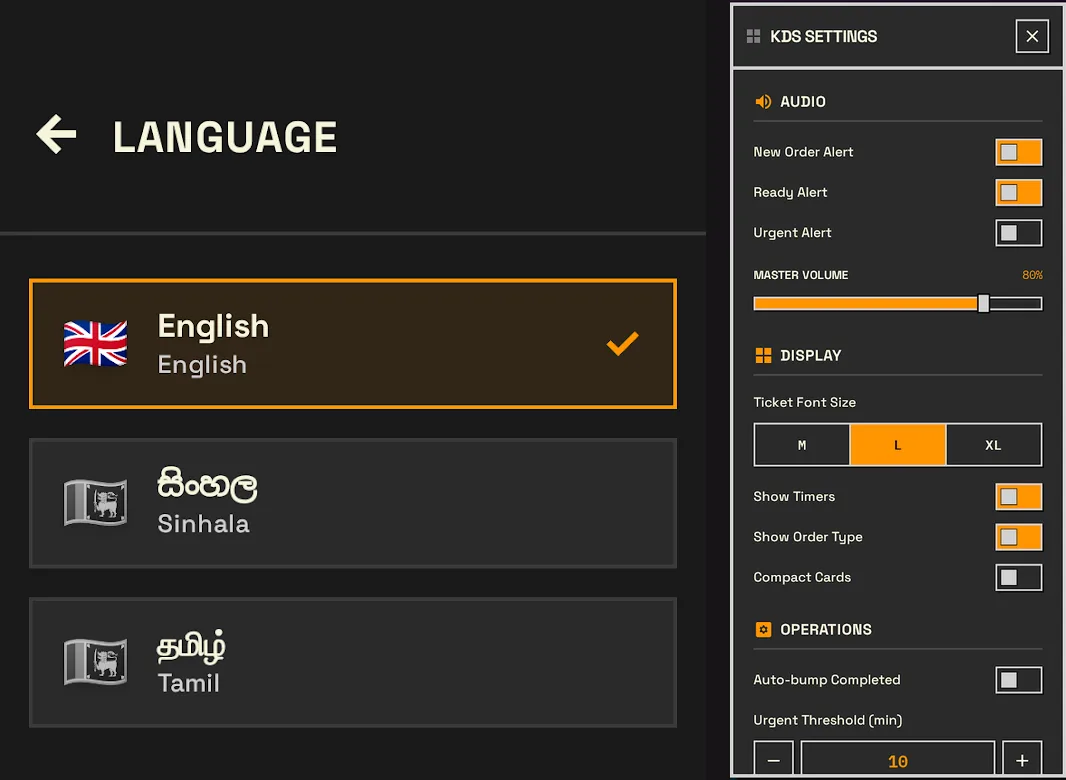
Task: Enable the Compact Cards switch
Action: click(x=1018, y=577)
